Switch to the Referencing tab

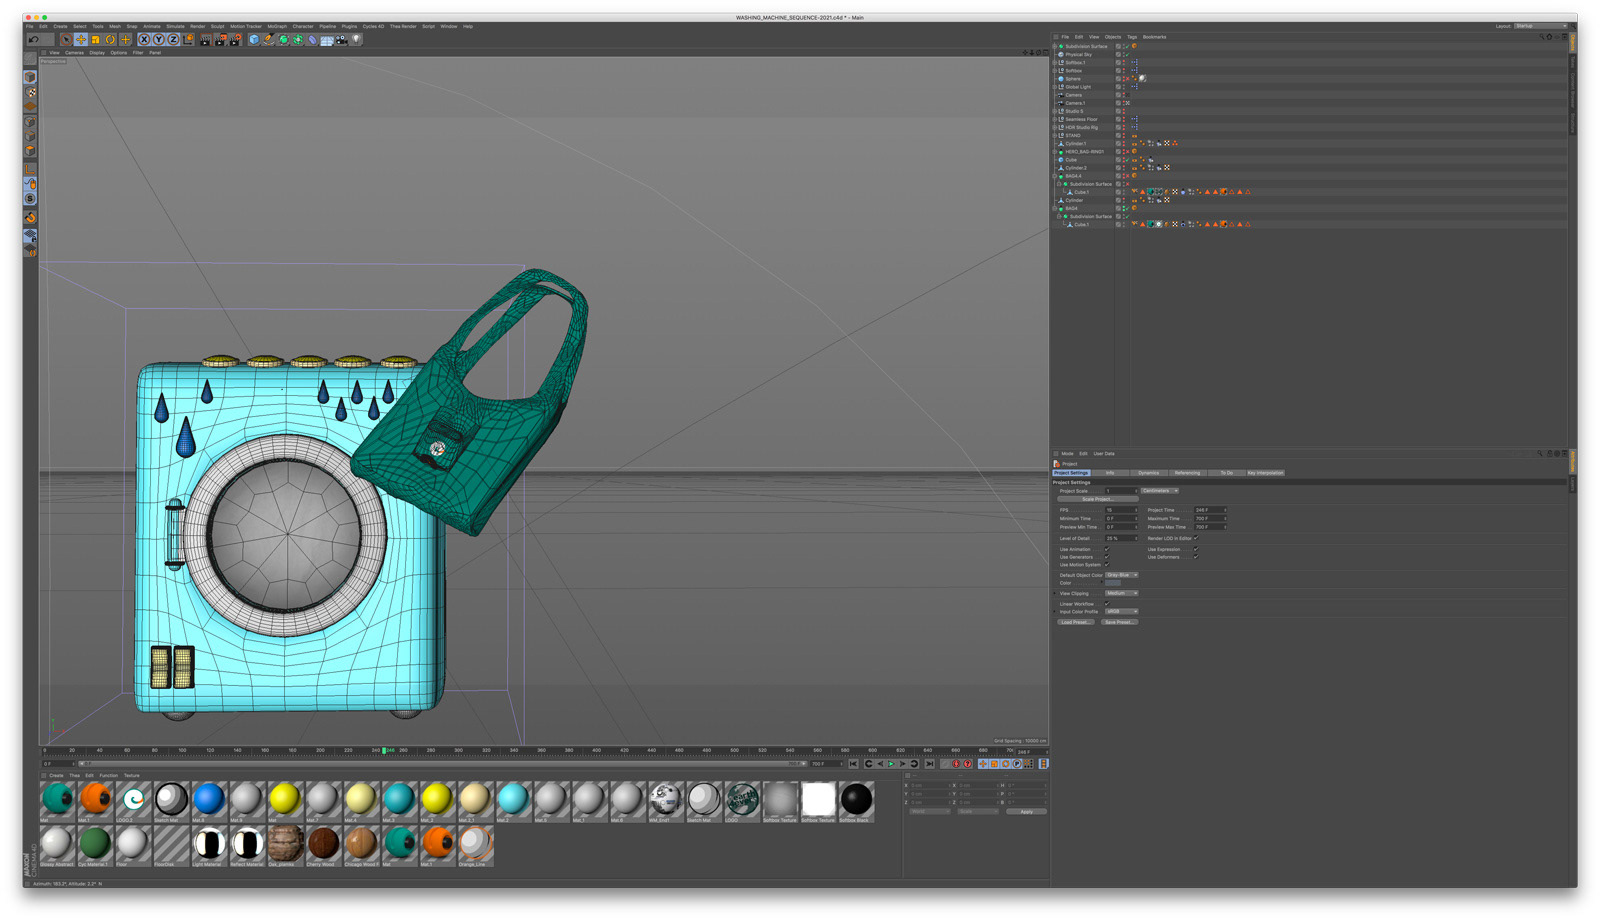coord(1187,473)
